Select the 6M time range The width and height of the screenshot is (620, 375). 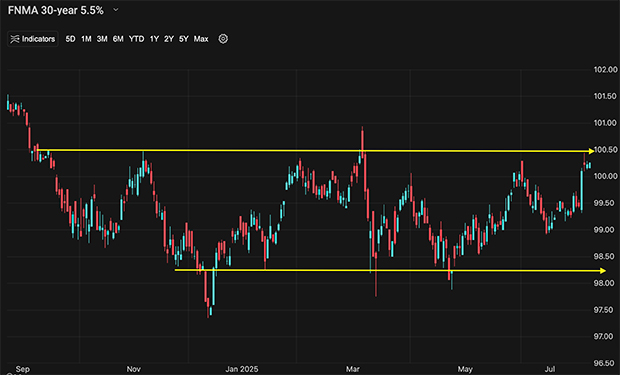coord(118,39)
